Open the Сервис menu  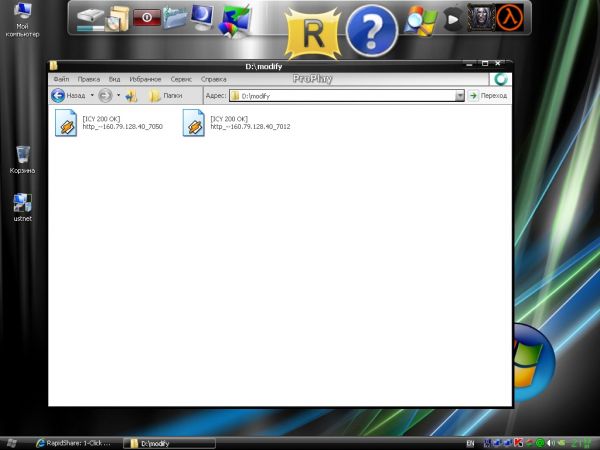pyautogui.click(x=181, y=79)
